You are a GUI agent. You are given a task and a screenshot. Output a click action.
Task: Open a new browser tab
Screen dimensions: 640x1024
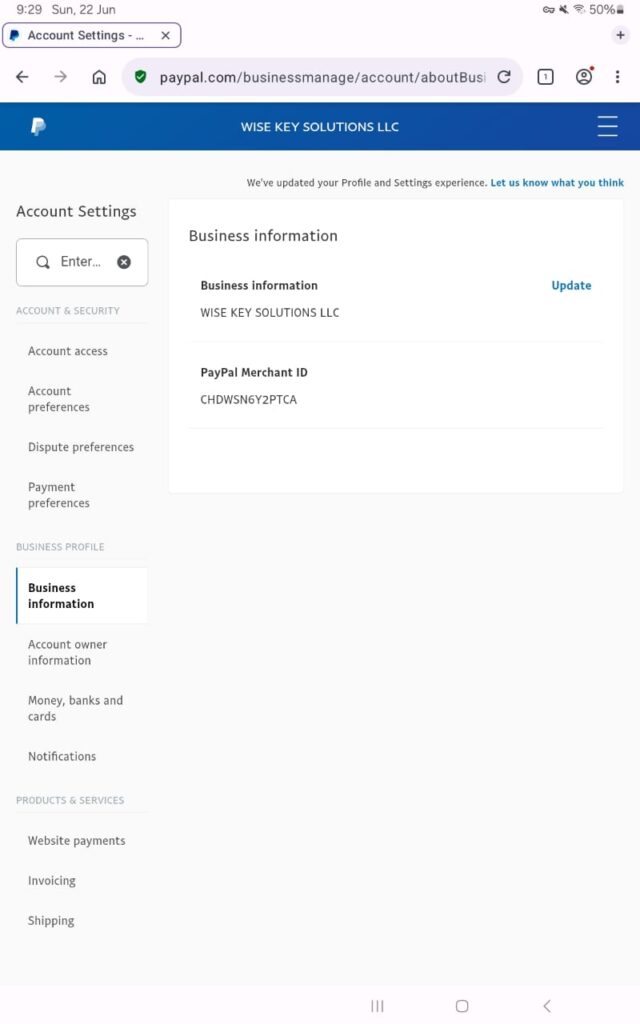point(620,35)
